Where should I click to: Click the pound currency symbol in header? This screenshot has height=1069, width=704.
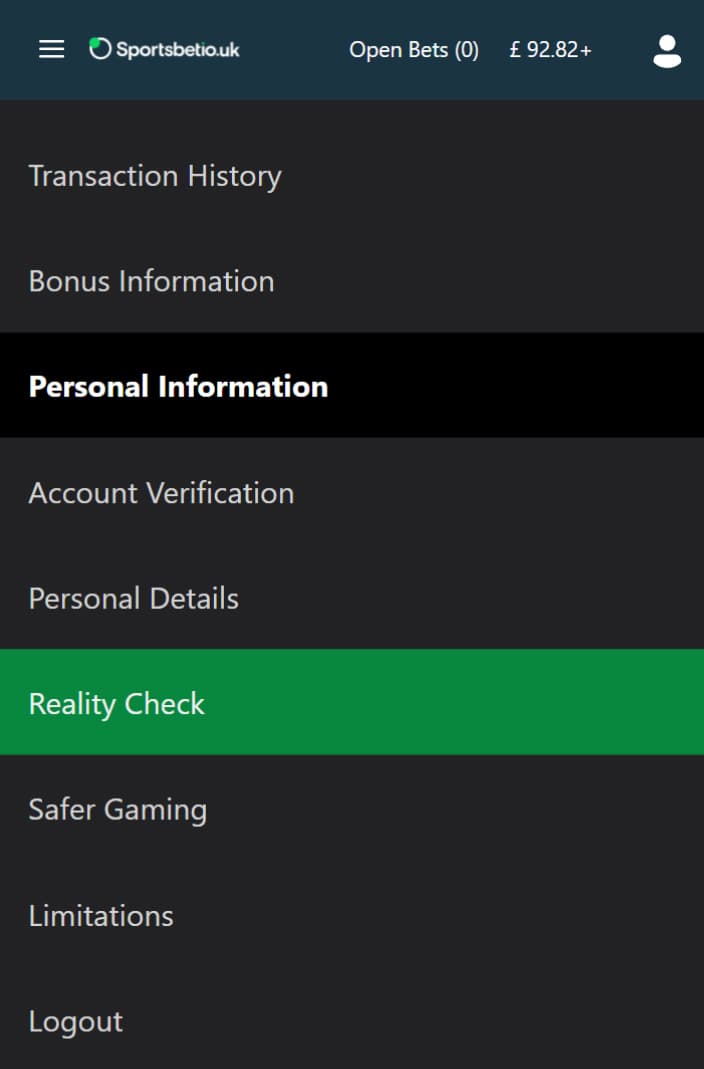(515, 50)
